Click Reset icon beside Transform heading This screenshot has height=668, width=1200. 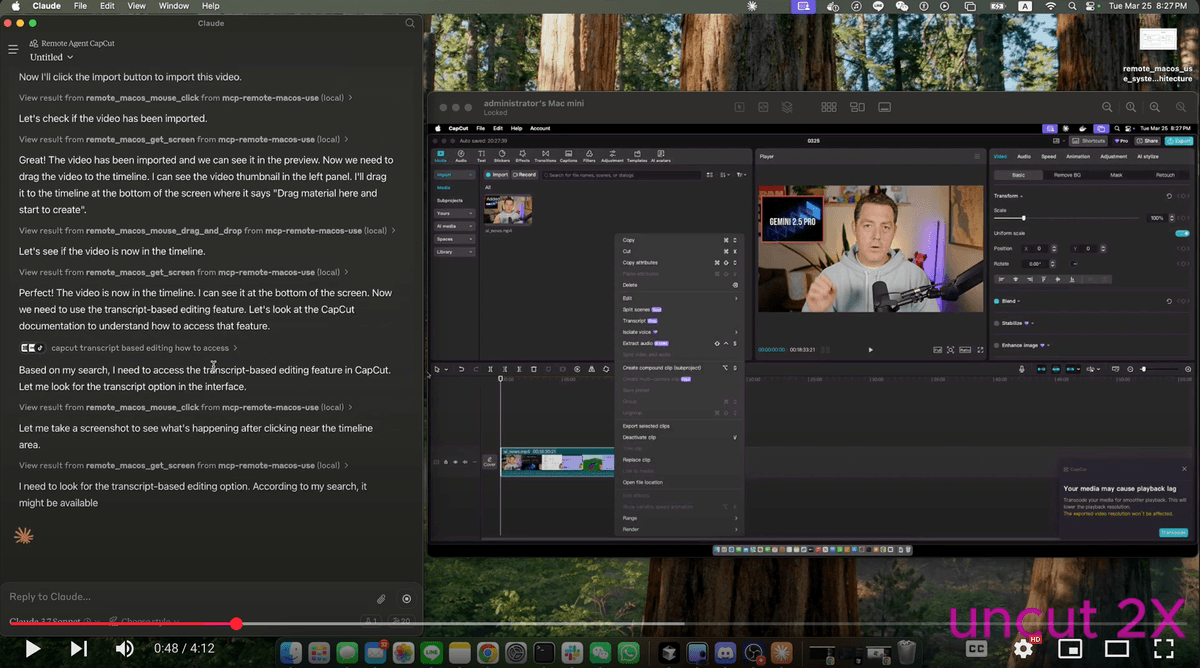(x=1170, y=196)
